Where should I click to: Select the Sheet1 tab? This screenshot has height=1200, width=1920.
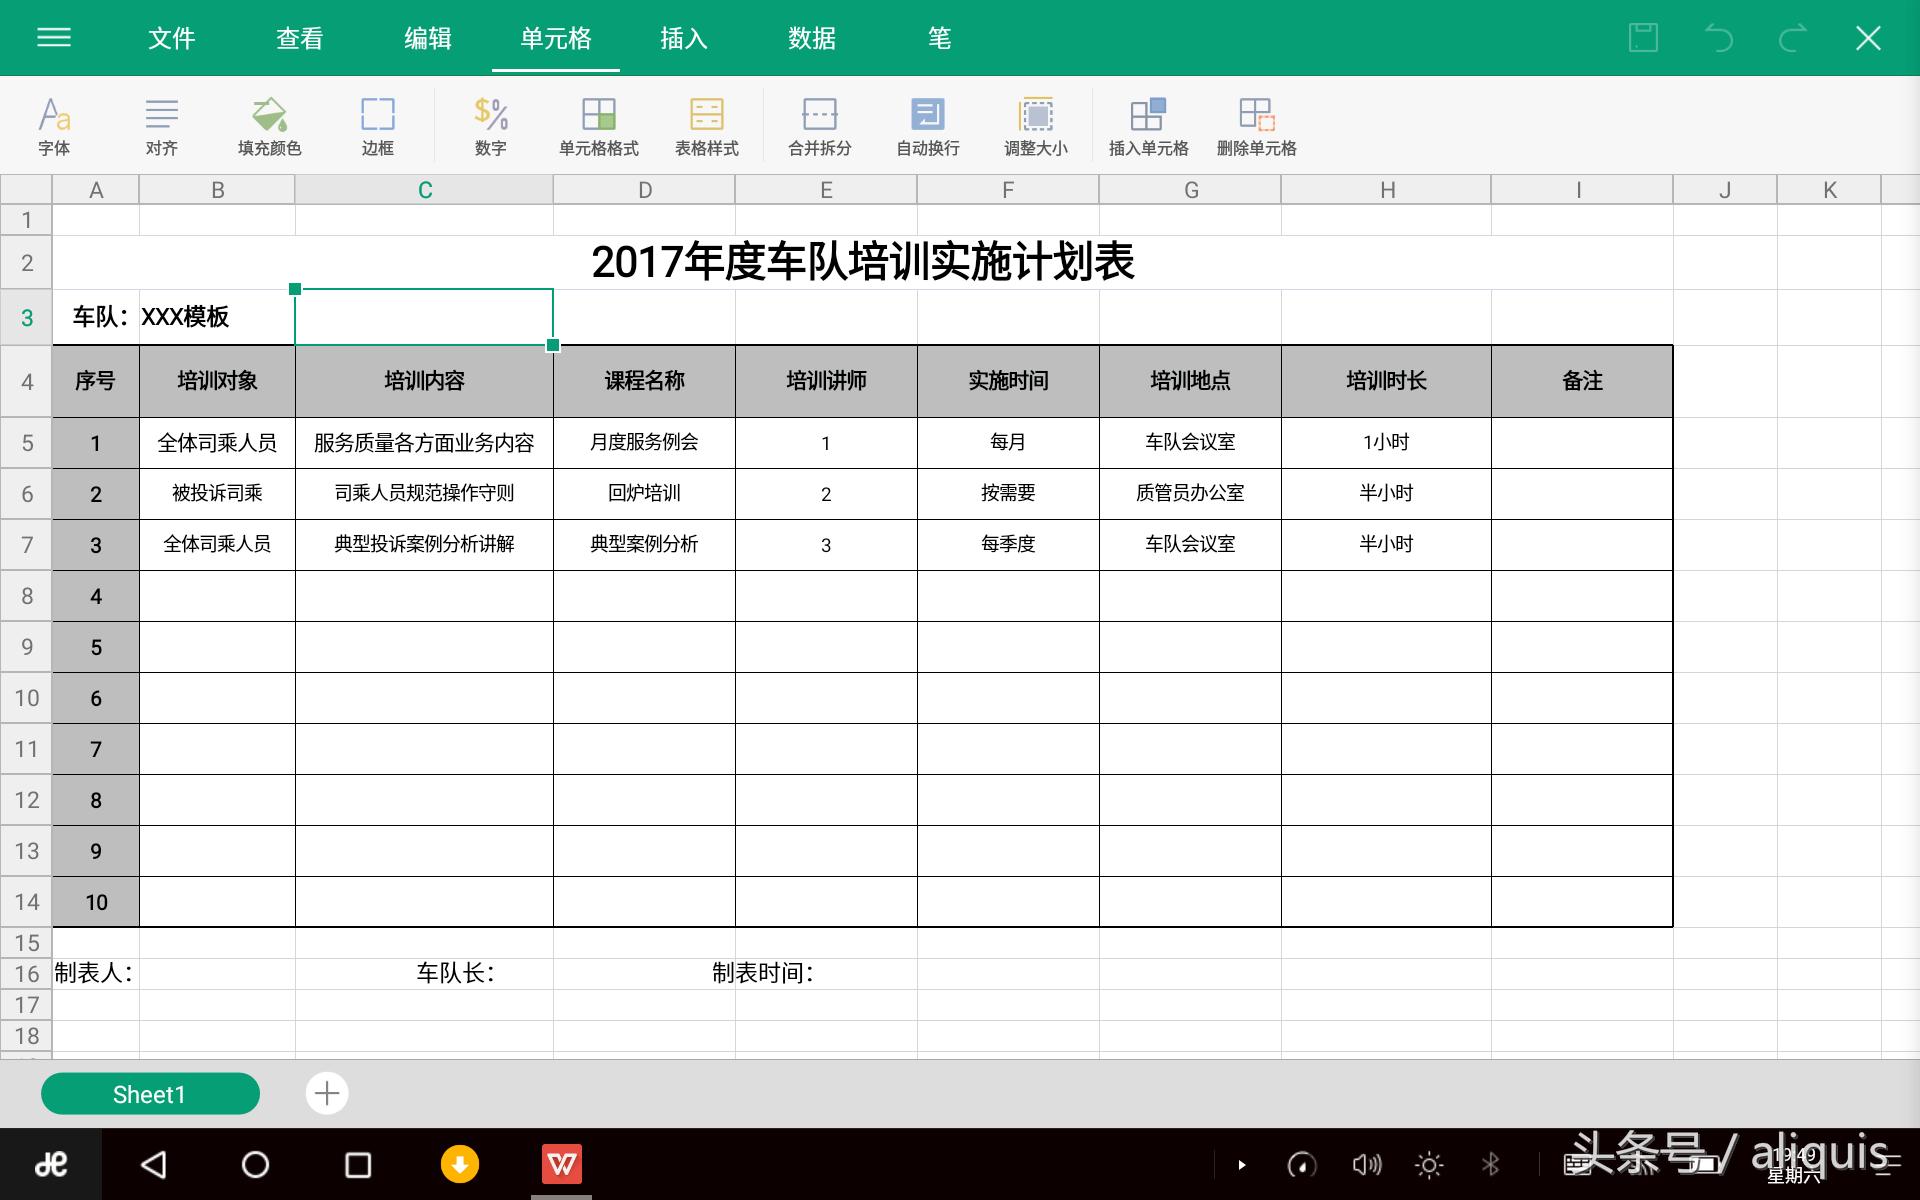(150, 1093)
